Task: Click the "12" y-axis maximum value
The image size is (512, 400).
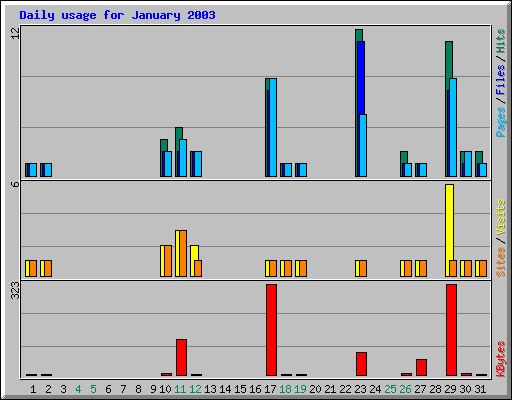Action: tap(16, 33)
